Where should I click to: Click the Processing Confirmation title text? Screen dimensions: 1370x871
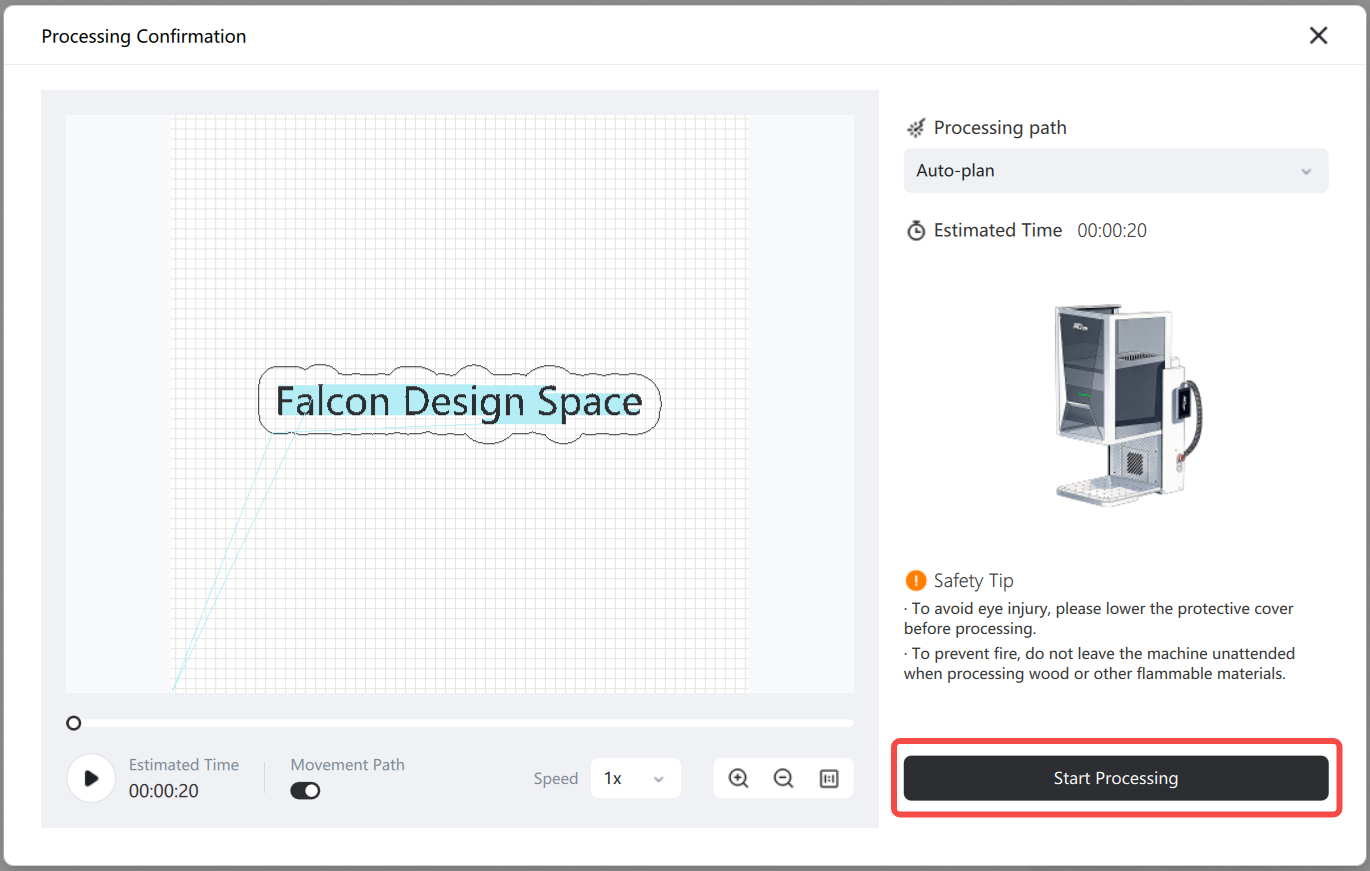[x=144, y=36]
